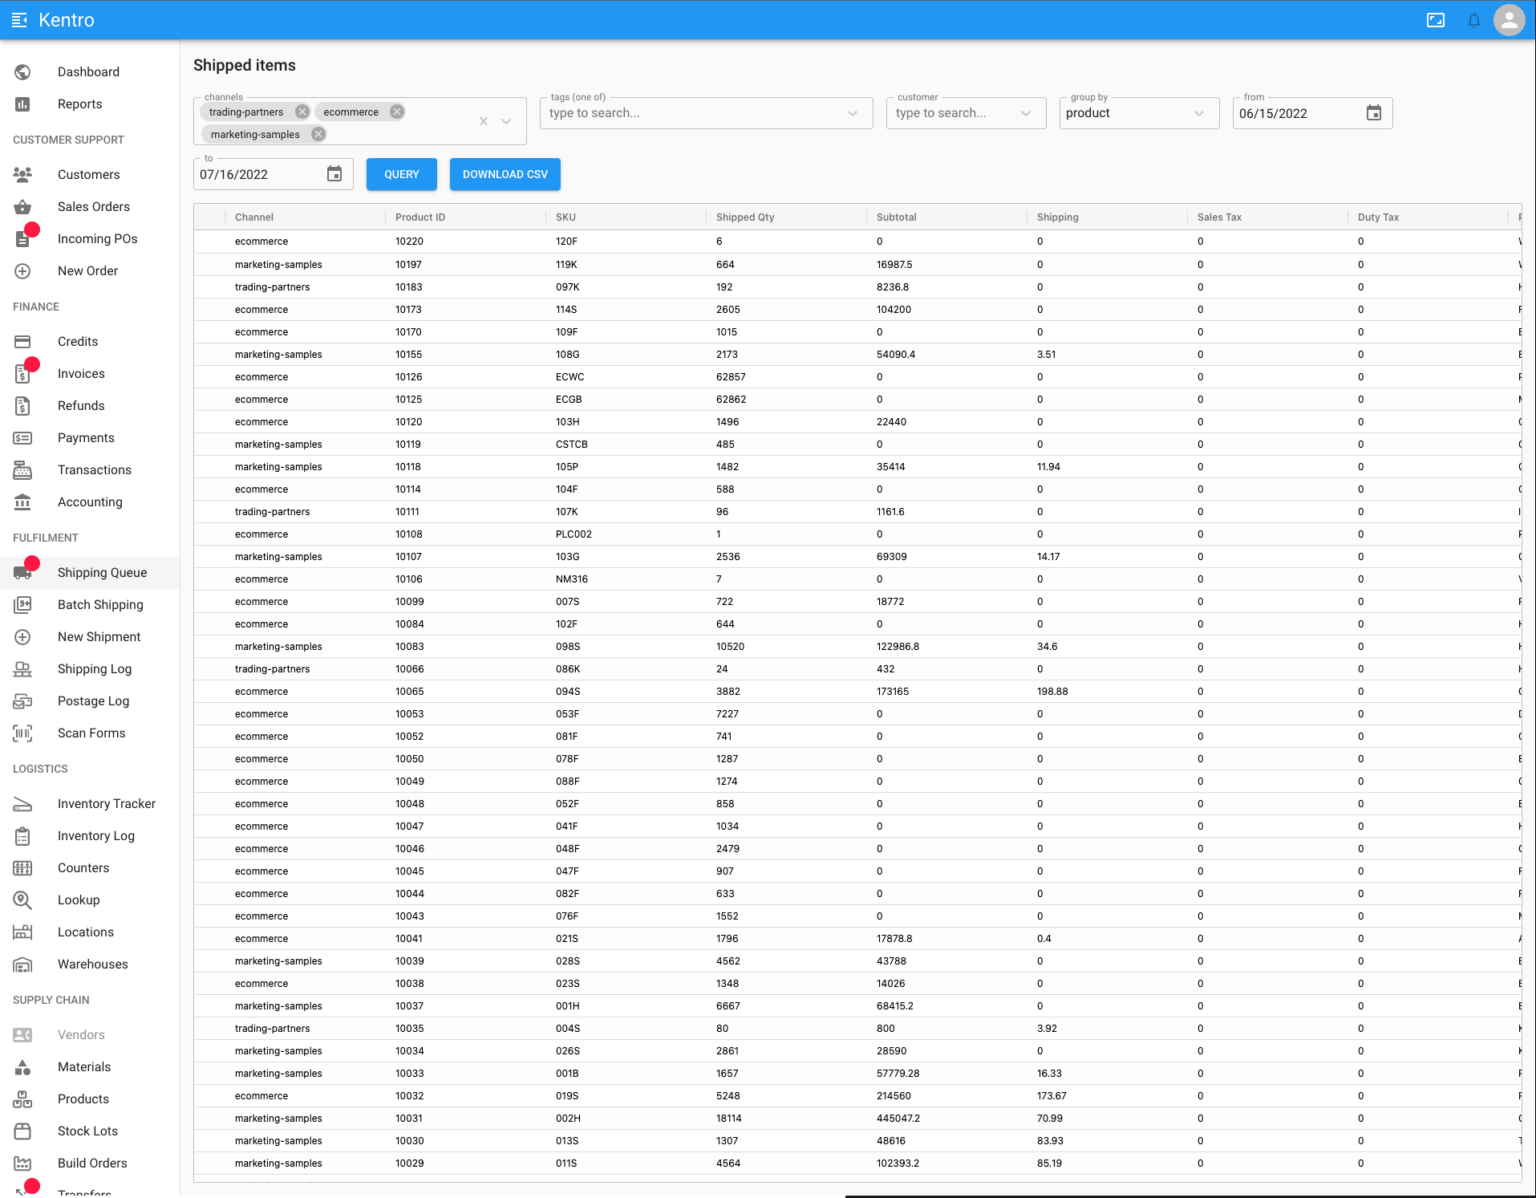Click DOWNLOAD CSV button

click(505, 174)
